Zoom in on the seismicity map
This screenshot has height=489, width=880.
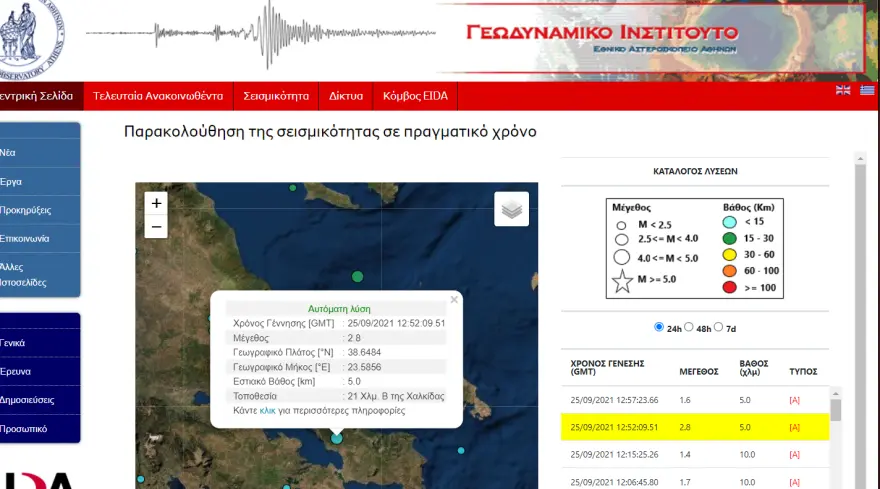[155, 203]
